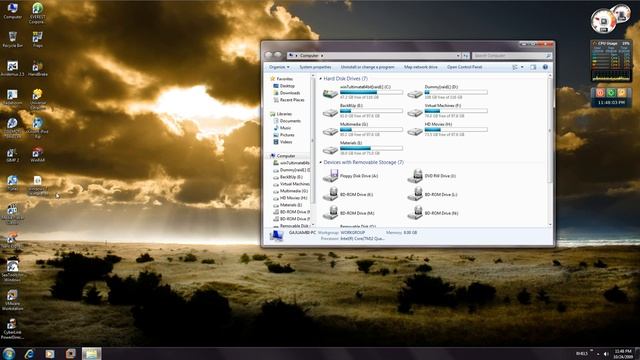This screenshot has width=640, height=360.
Task: Click the volume tray icon
Action: (x=606, y=354)
